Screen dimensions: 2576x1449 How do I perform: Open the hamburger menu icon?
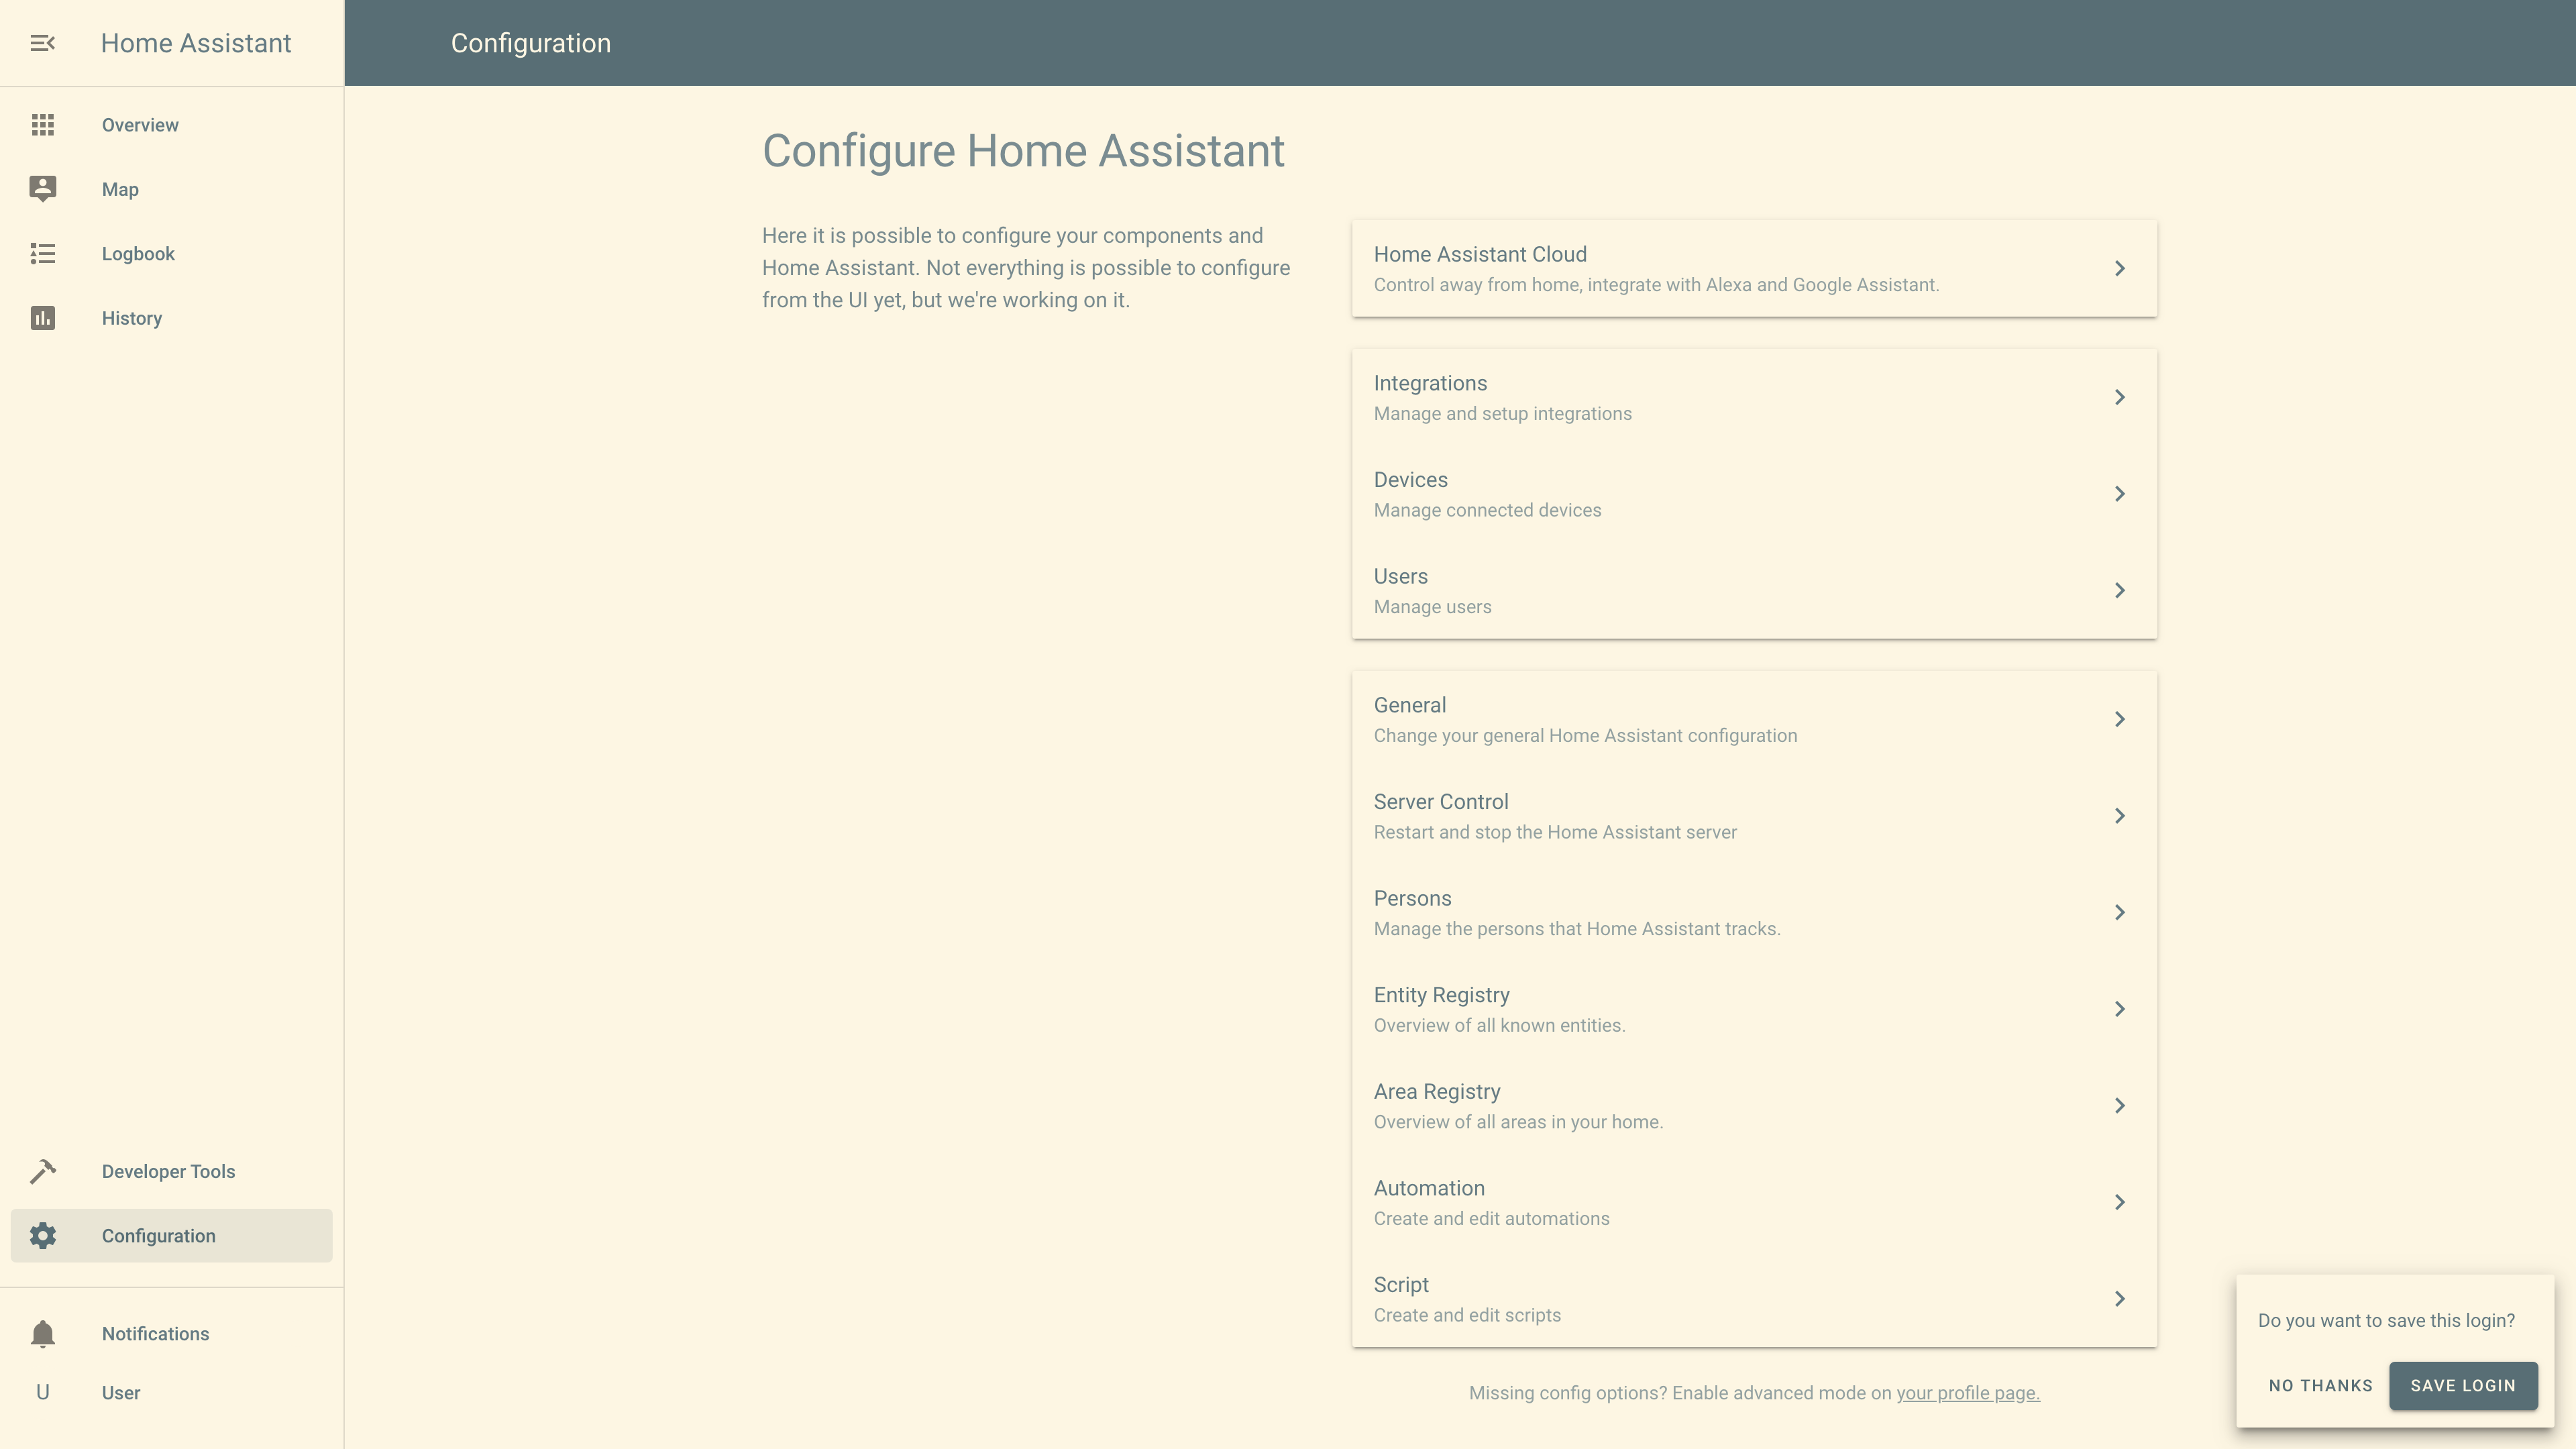pos(42,42)
